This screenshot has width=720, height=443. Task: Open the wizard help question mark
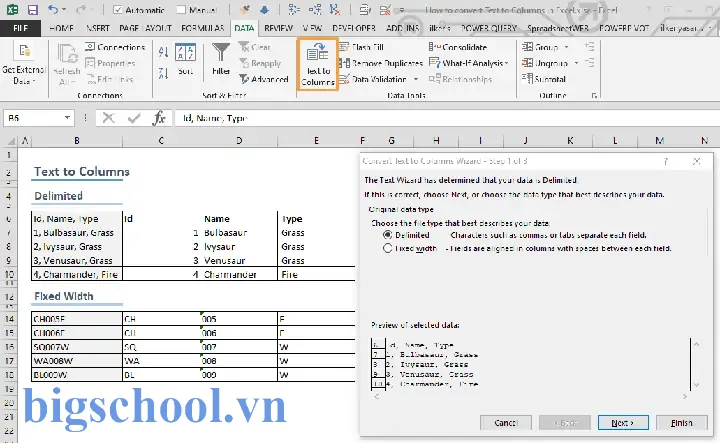[x=665, y=161]
